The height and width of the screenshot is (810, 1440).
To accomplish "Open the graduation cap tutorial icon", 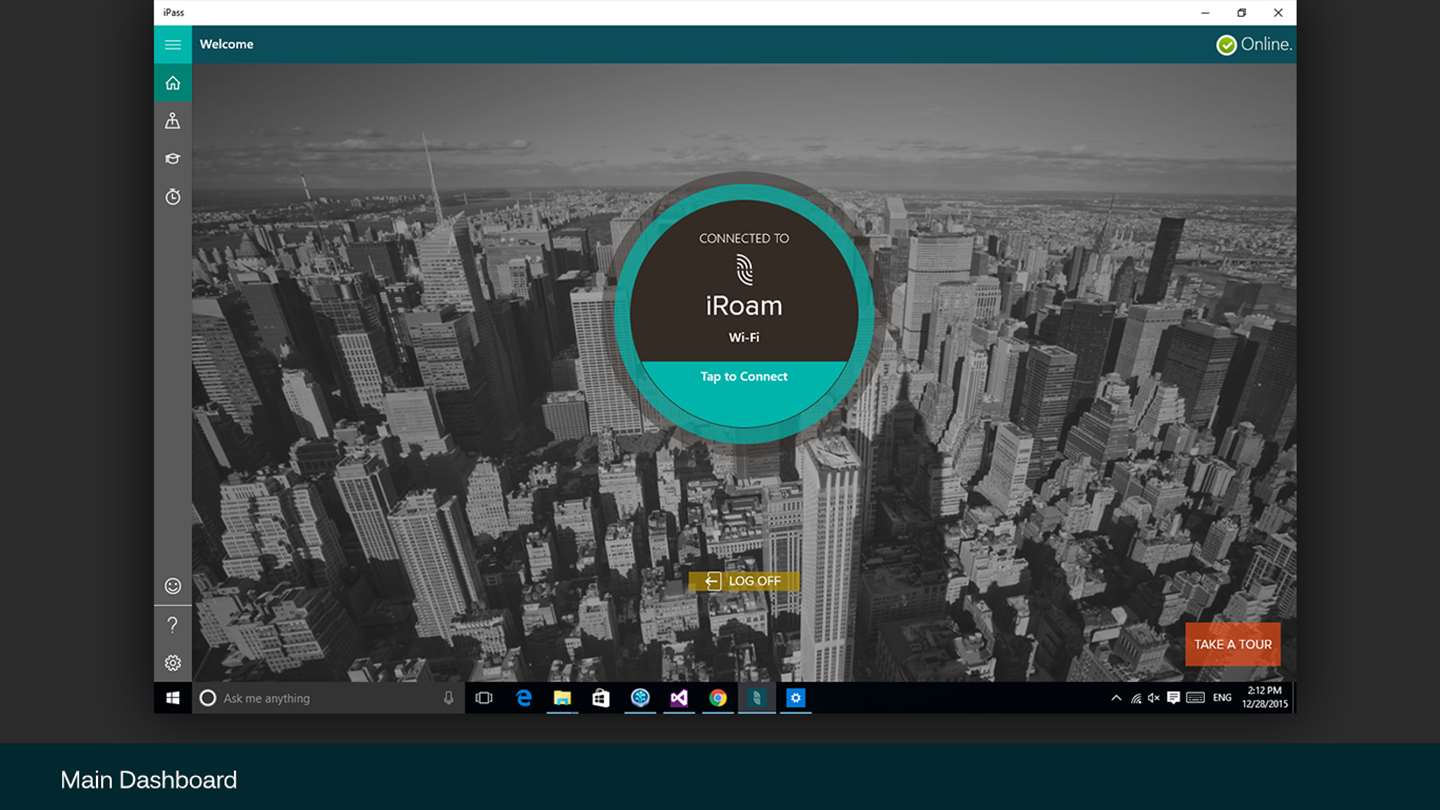I will click(x=173, y=159).
